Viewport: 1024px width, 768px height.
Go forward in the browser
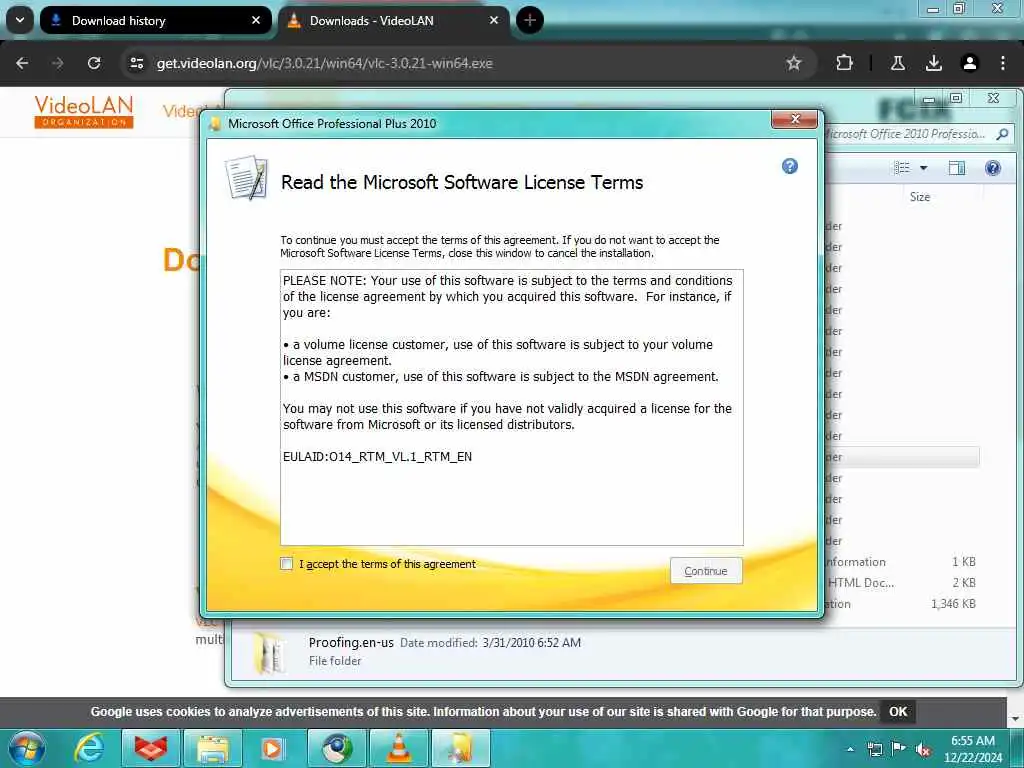[57, 63]
